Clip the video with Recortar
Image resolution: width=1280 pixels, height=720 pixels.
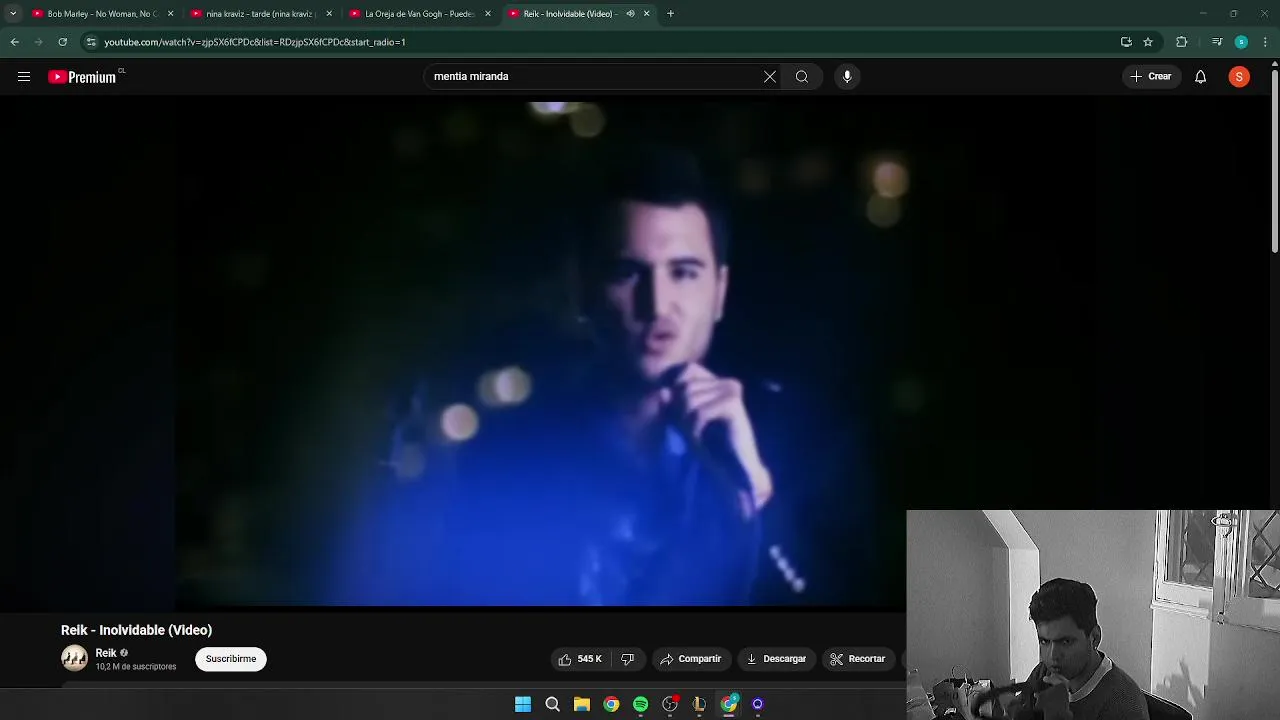point(857,659)
